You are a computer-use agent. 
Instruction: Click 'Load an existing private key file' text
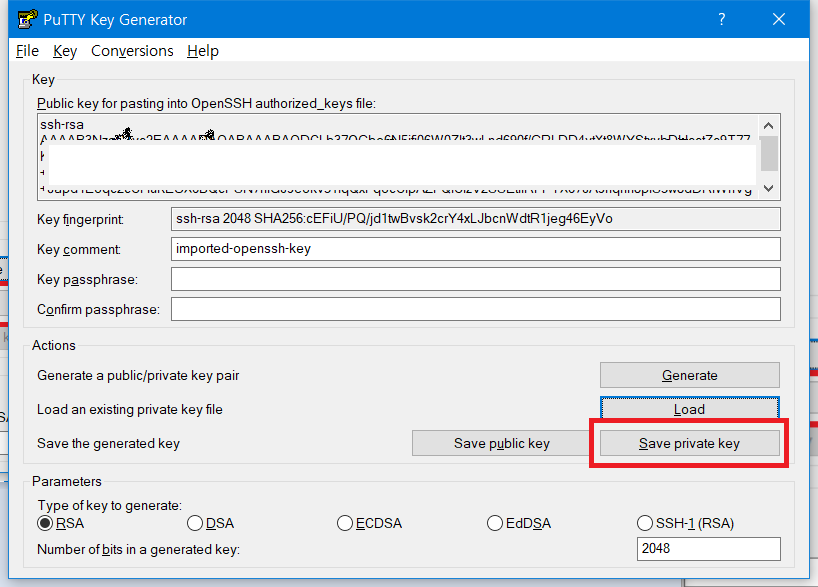tap(130, 410)
